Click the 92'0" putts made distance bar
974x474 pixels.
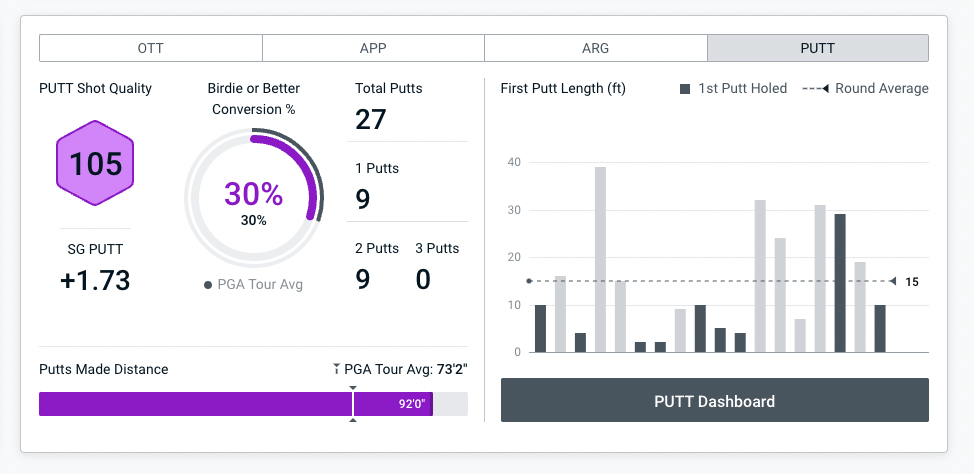coord(235,404)
